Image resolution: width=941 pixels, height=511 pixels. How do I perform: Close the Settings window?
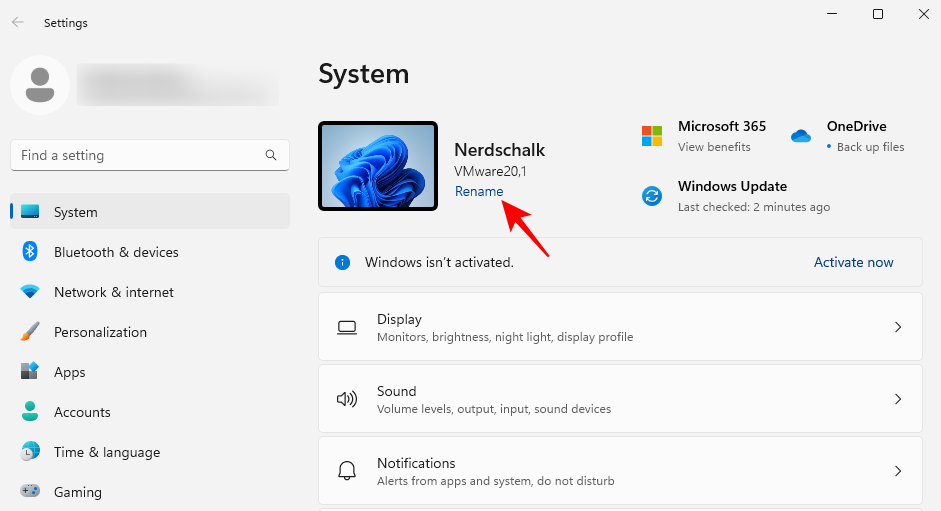click(924, 14)
